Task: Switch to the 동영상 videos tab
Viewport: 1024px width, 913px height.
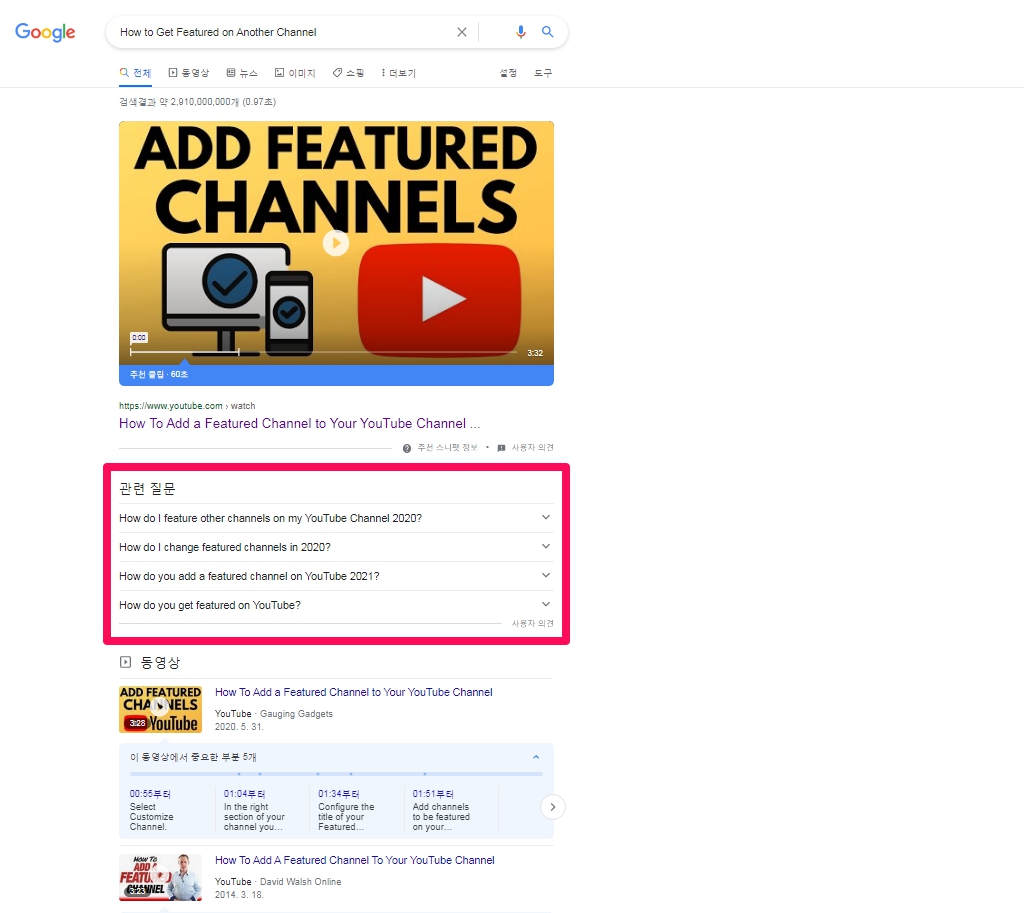Action: 189,72
